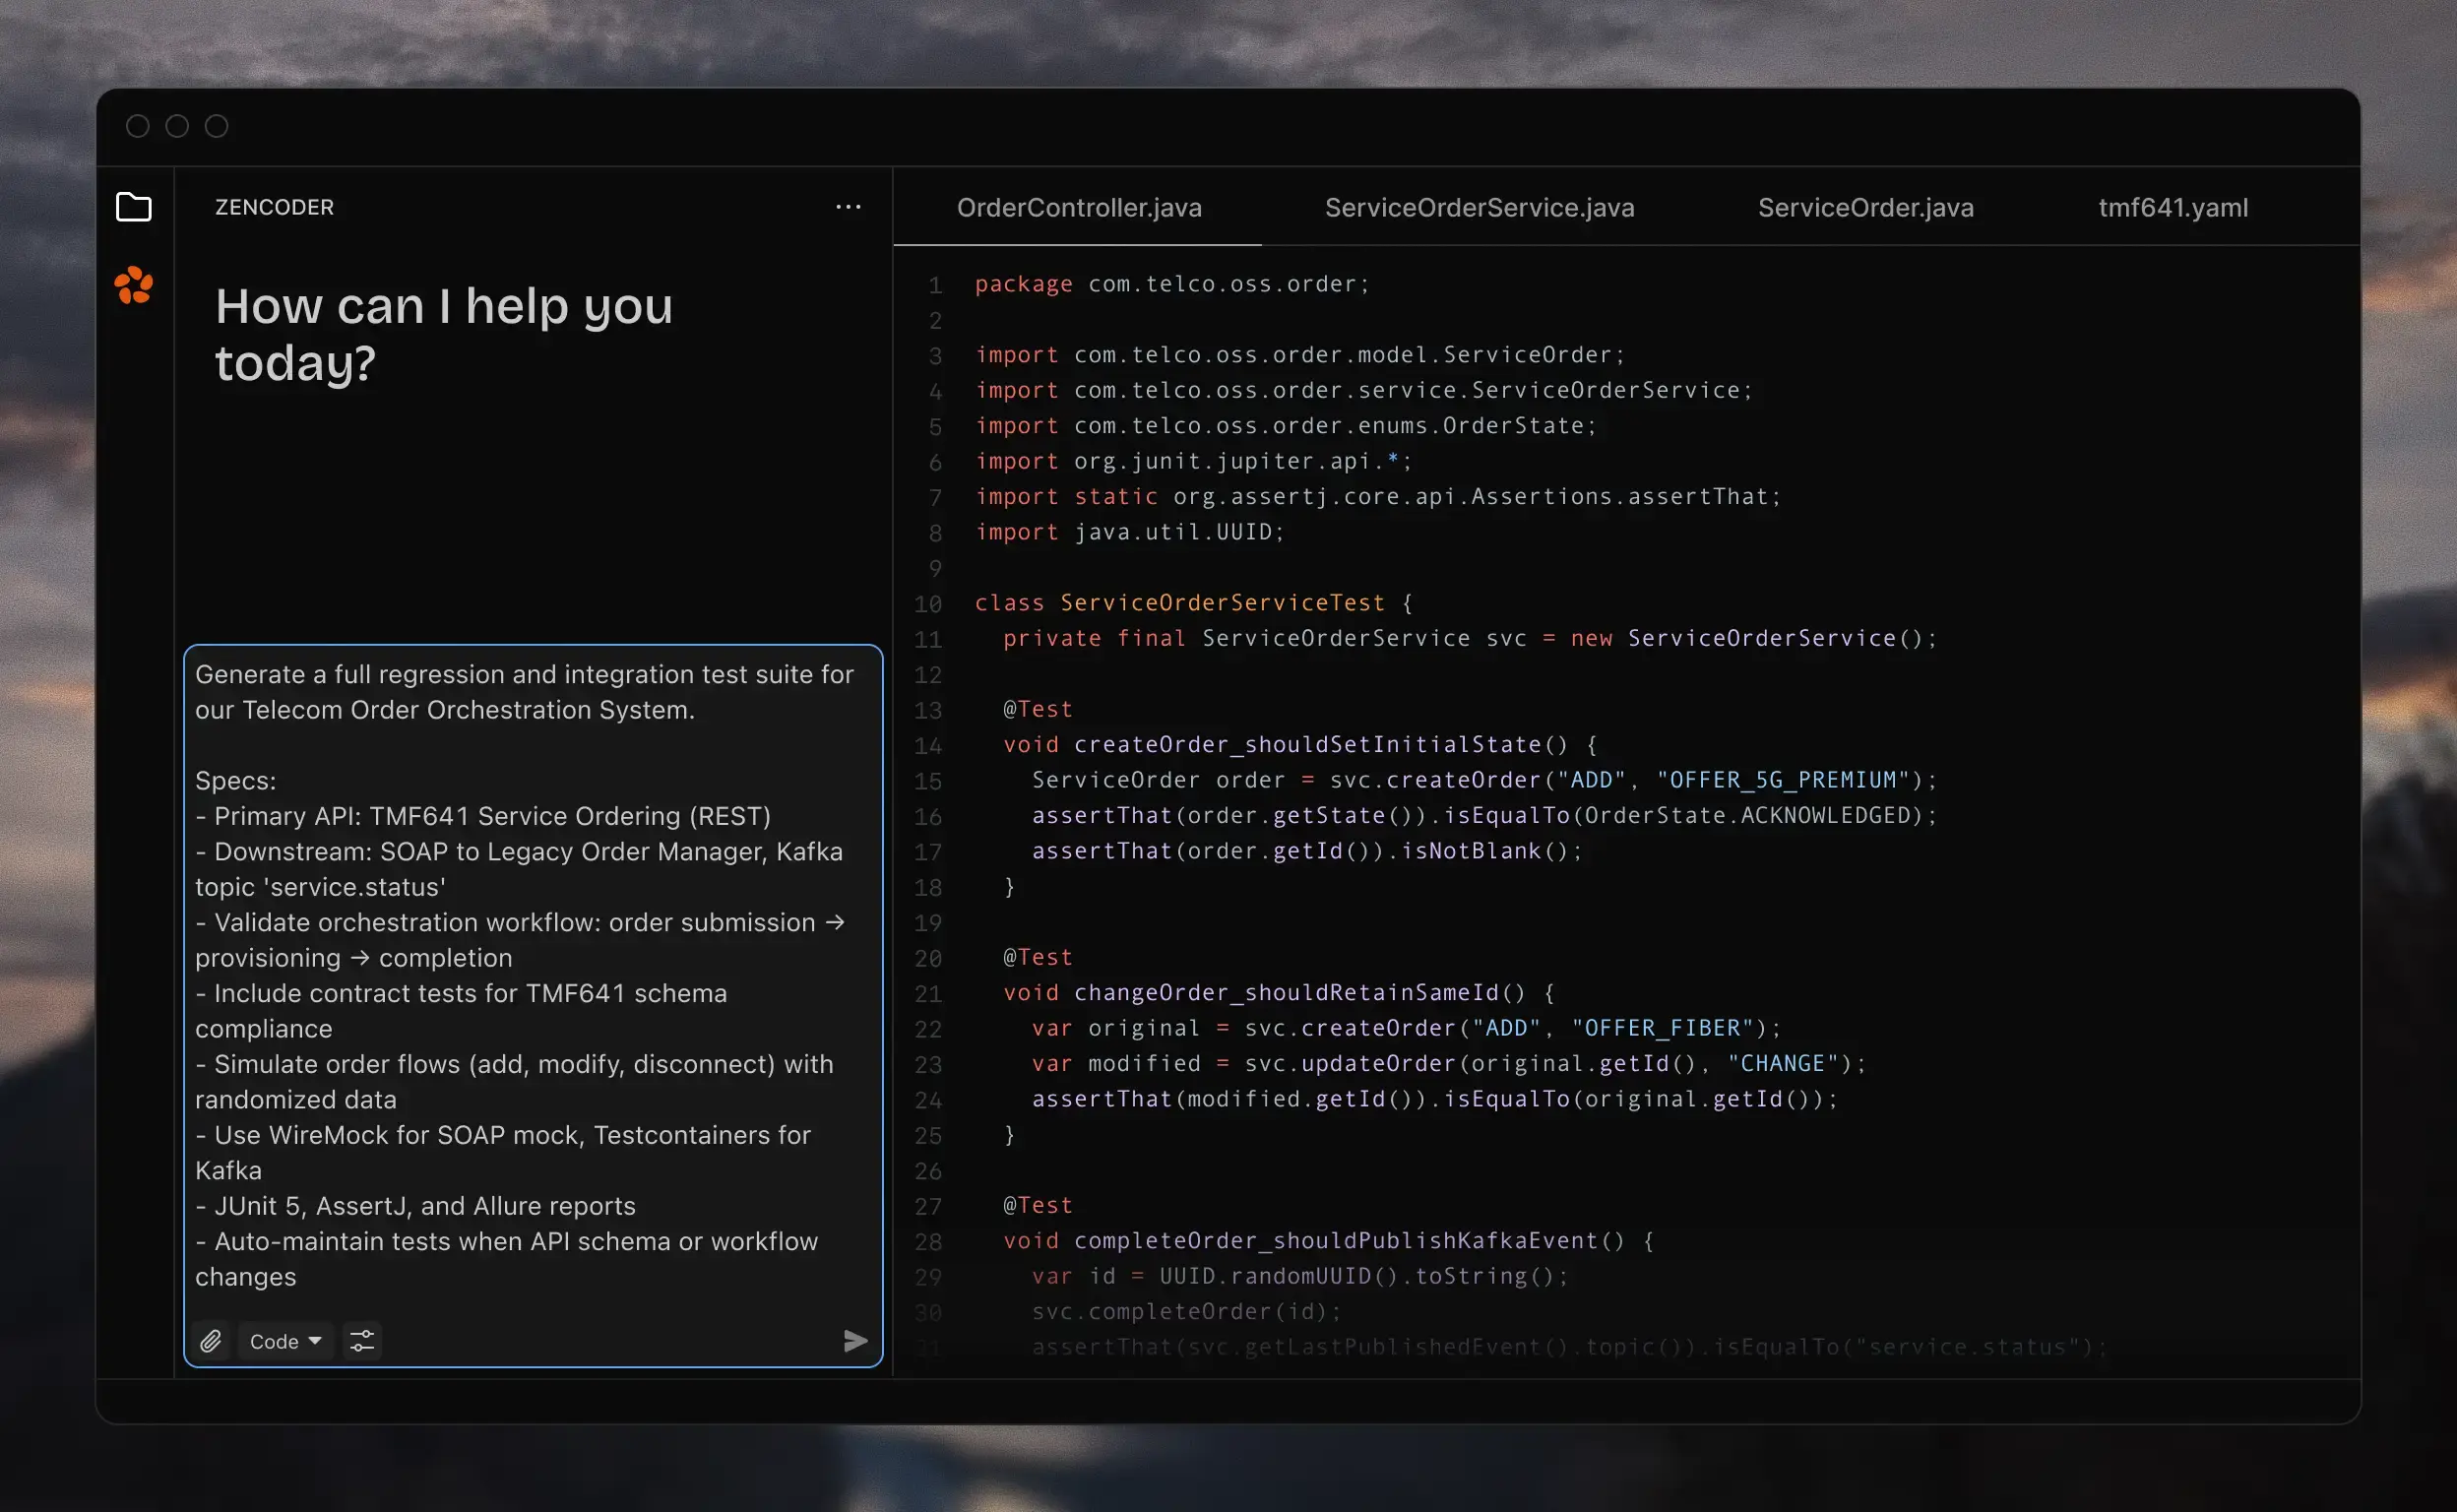Click the third window control circle
The height and width of the screenshot is (1512, 2457).
217,126
